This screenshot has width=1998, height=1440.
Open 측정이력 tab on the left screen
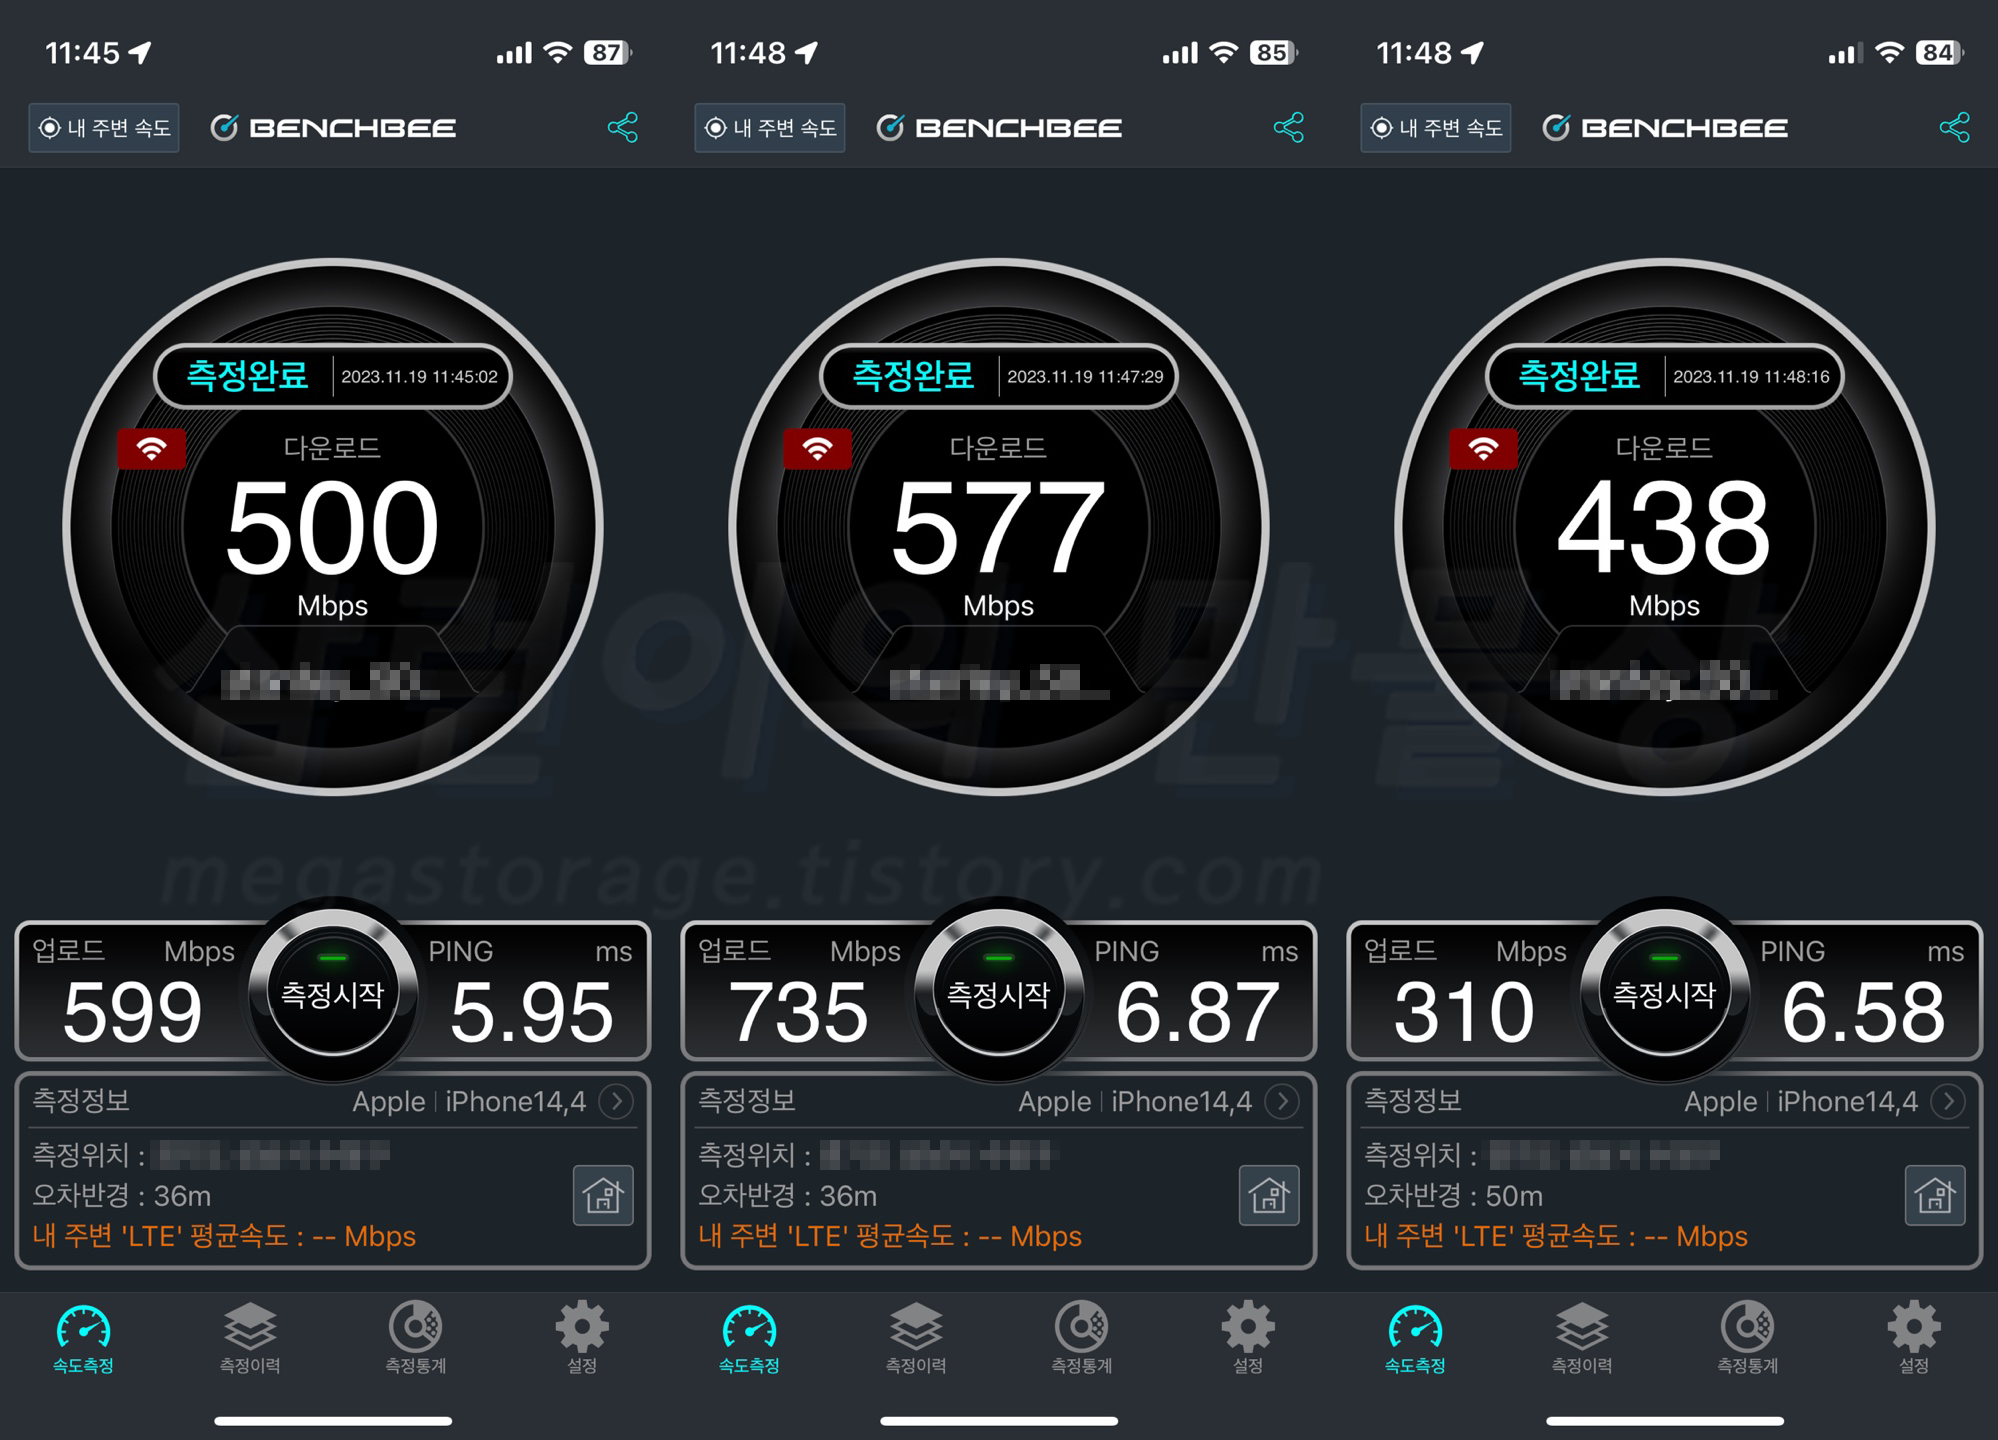click(x=249, y=1338)
